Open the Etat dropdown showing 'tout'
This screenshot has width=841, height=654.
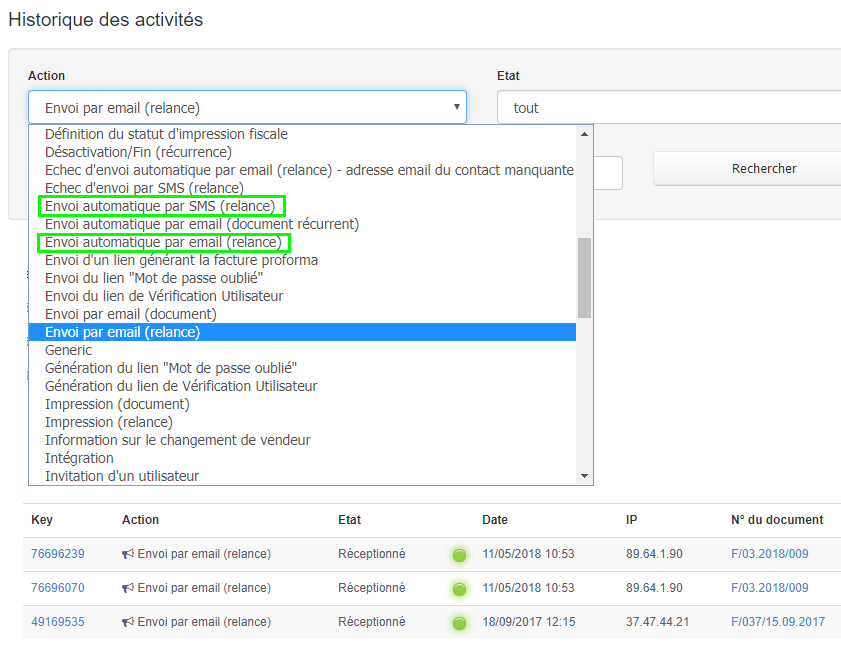point(668,107)
